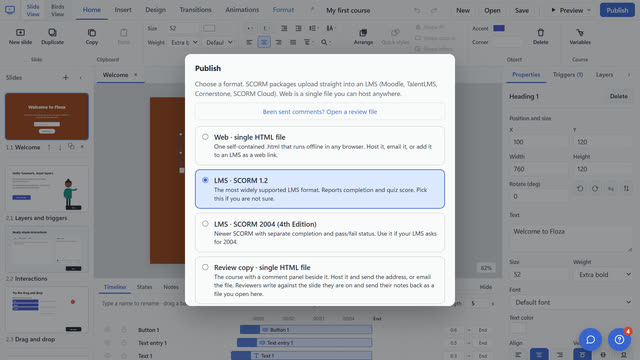This screenshot has height=360, width=640.
Task: Open the help question-mark floating button
Action: click(619, 339)
